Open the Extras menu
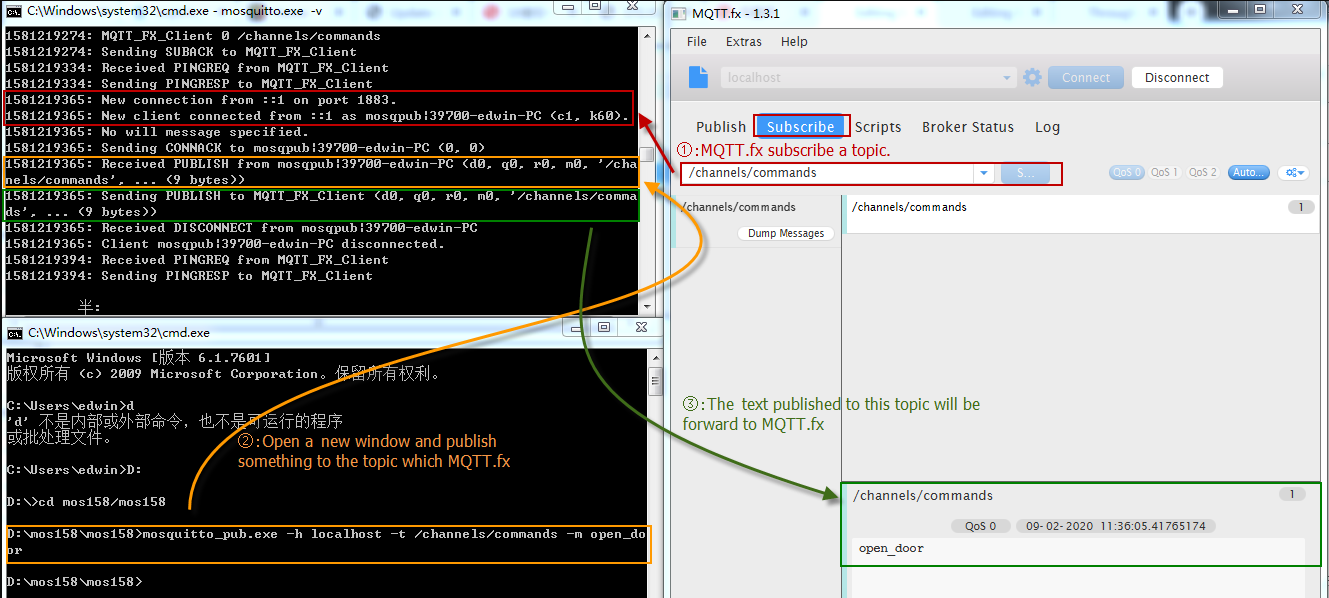This screenshot has width=1329, height=598. (x=744, y=42)
